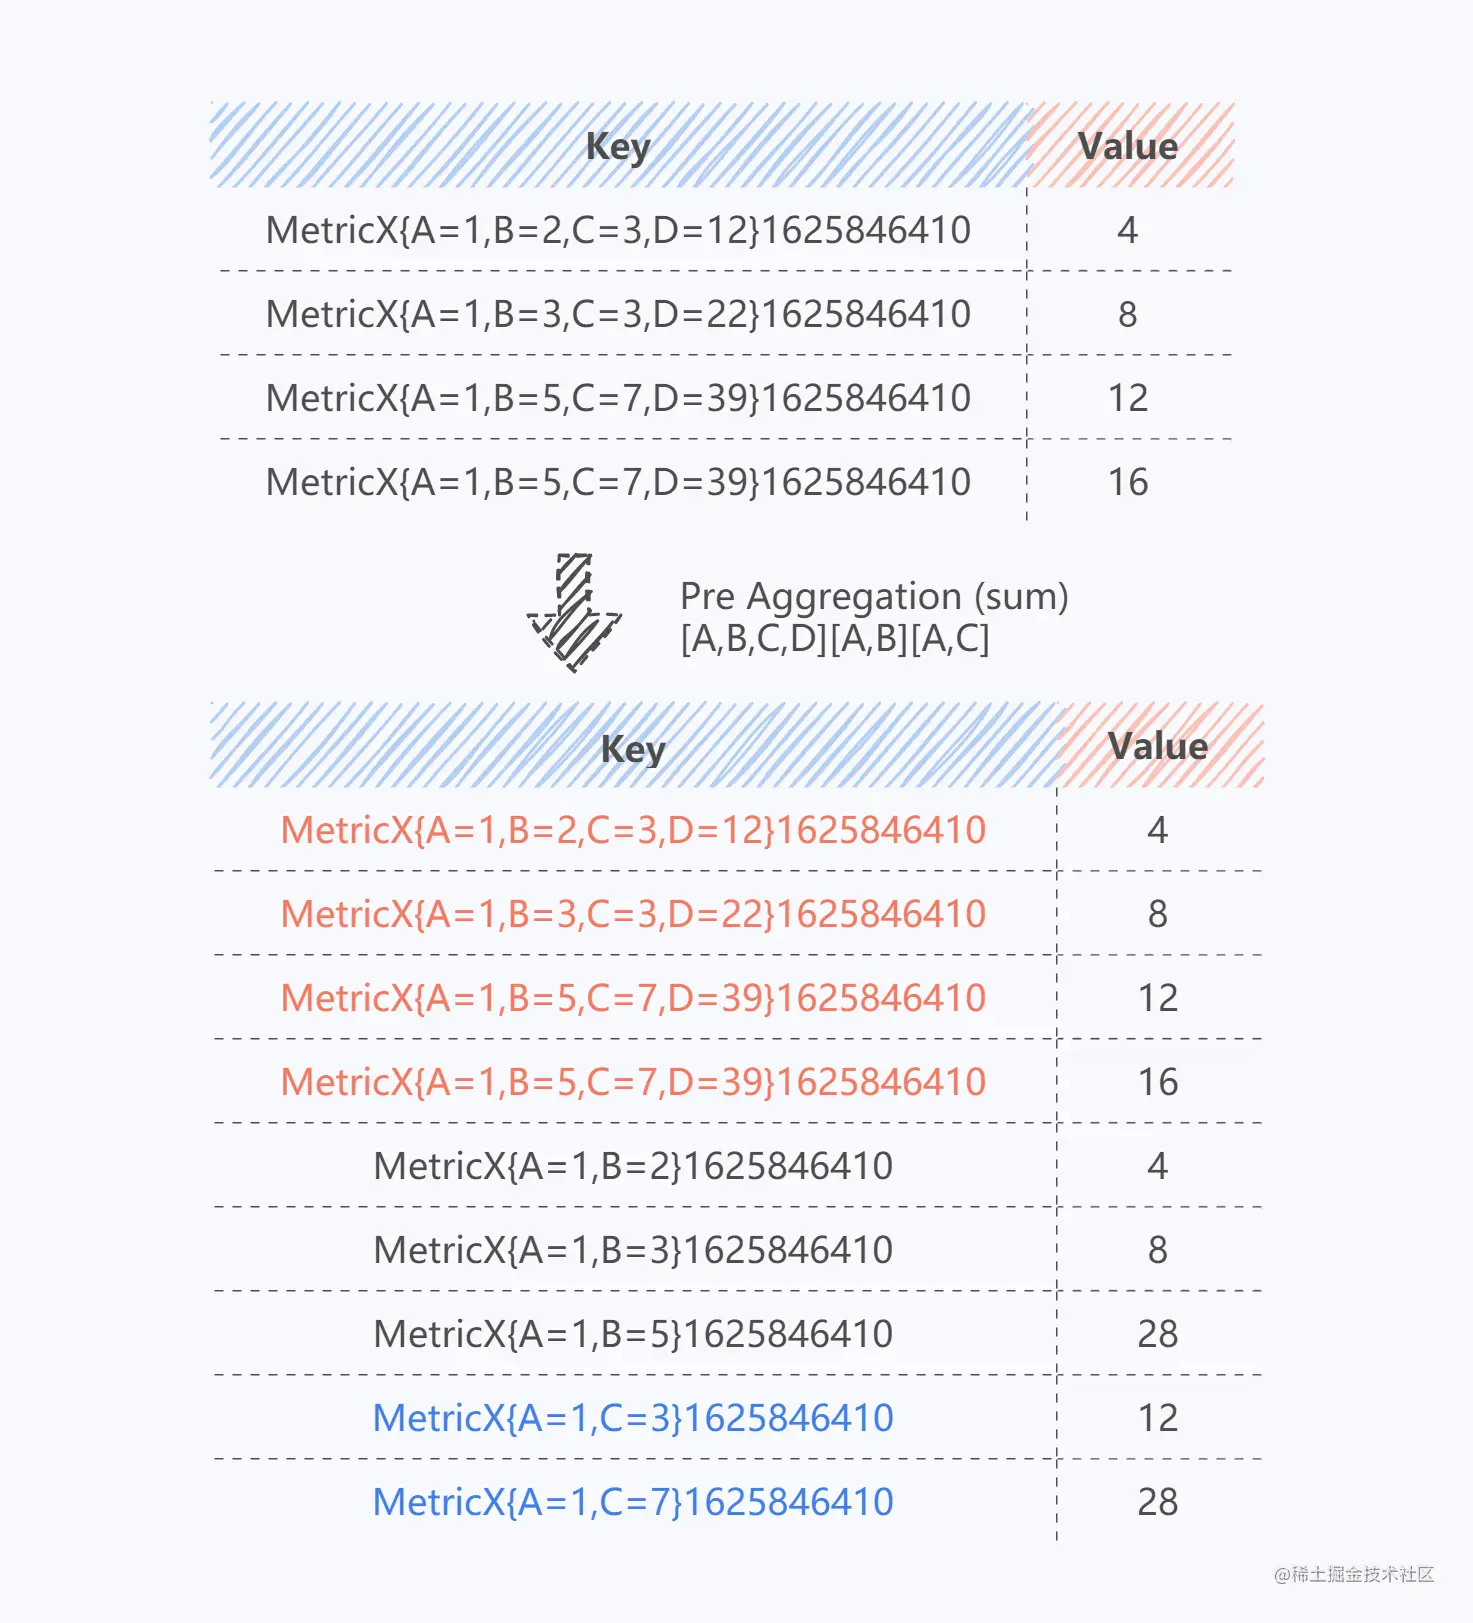Click value 28 beside the A=1,B=5 key
Viewport: 1473px width, 1623px height.
(1157, 1334)
